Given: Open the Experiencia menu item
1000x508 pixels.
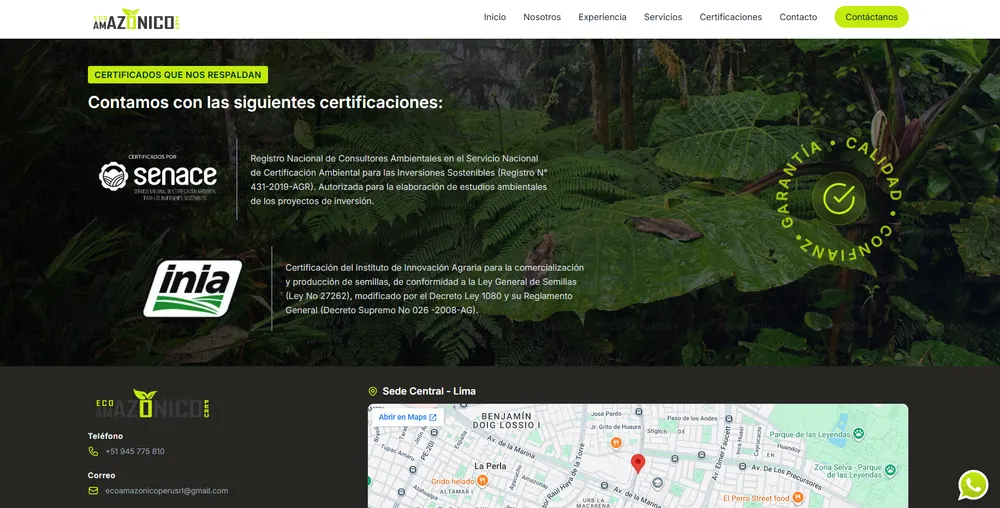Looking at the screenshot, I should click(x=602, y=17).
